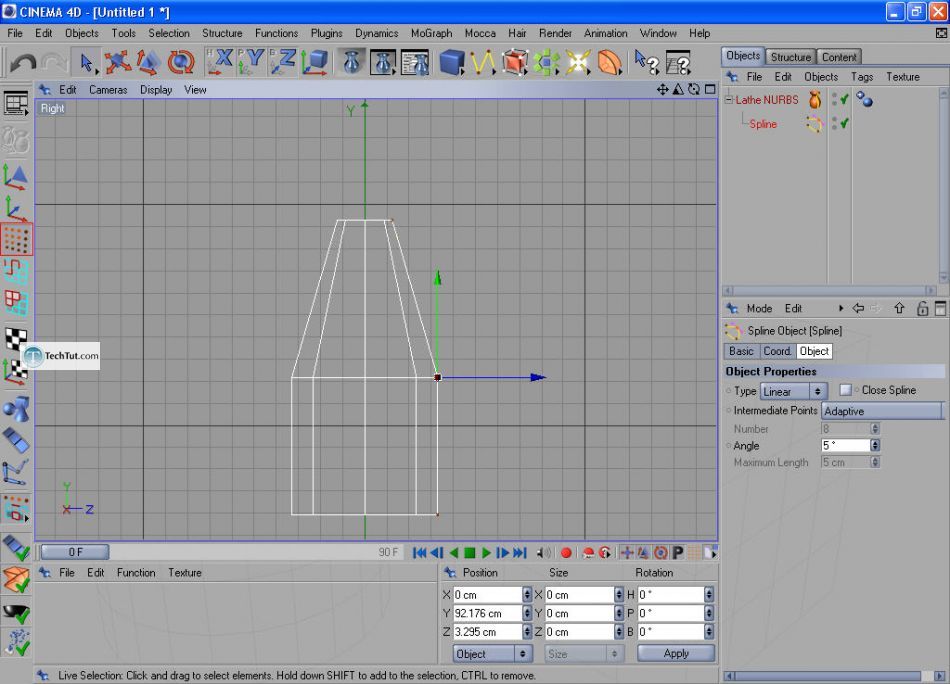Viewport: 950px width, 684px height.
Task: Open the spline drawing tool icon
Action: point(483,62)
